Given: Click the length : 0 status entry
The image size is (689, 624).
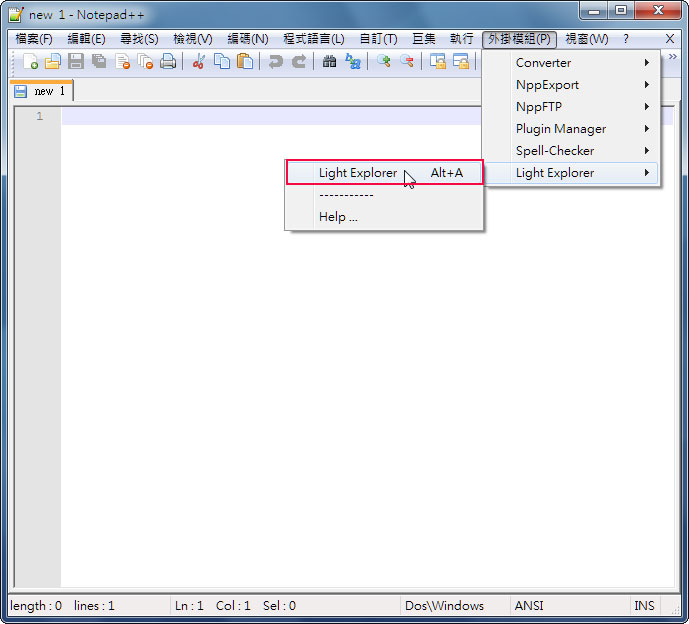Looking at the screenshot, I should tap(36, 606).
